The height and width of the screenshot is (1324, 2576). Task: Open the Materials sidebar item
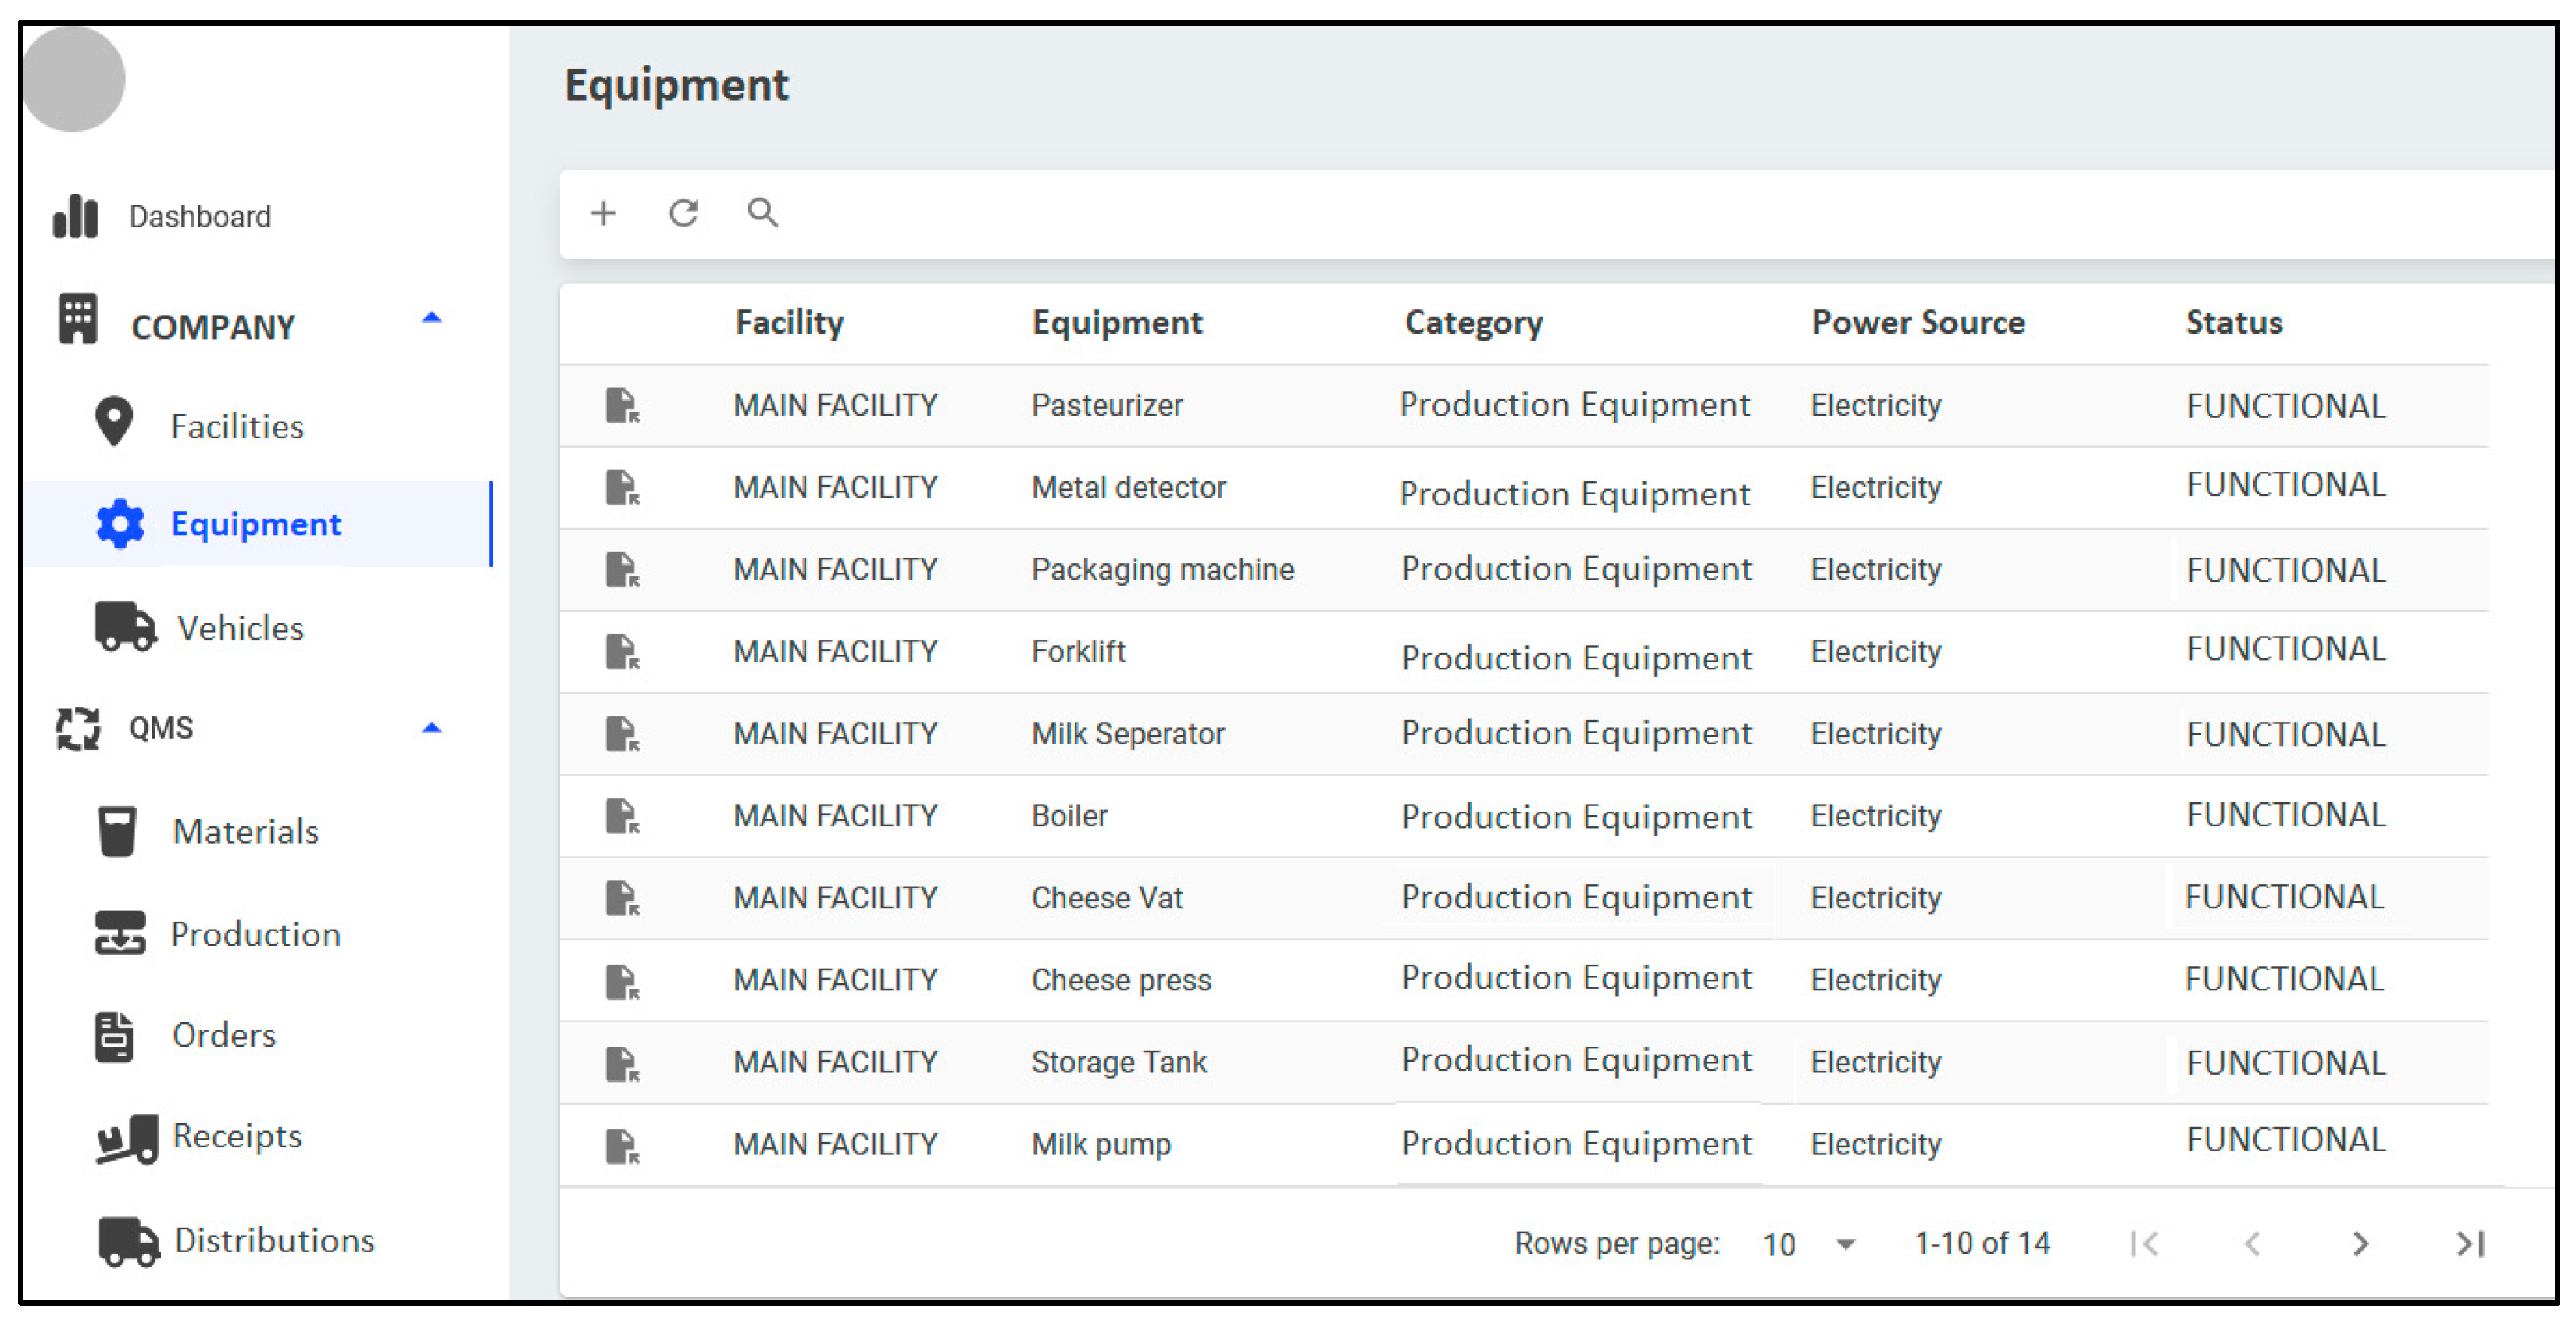tap(245, 832)
